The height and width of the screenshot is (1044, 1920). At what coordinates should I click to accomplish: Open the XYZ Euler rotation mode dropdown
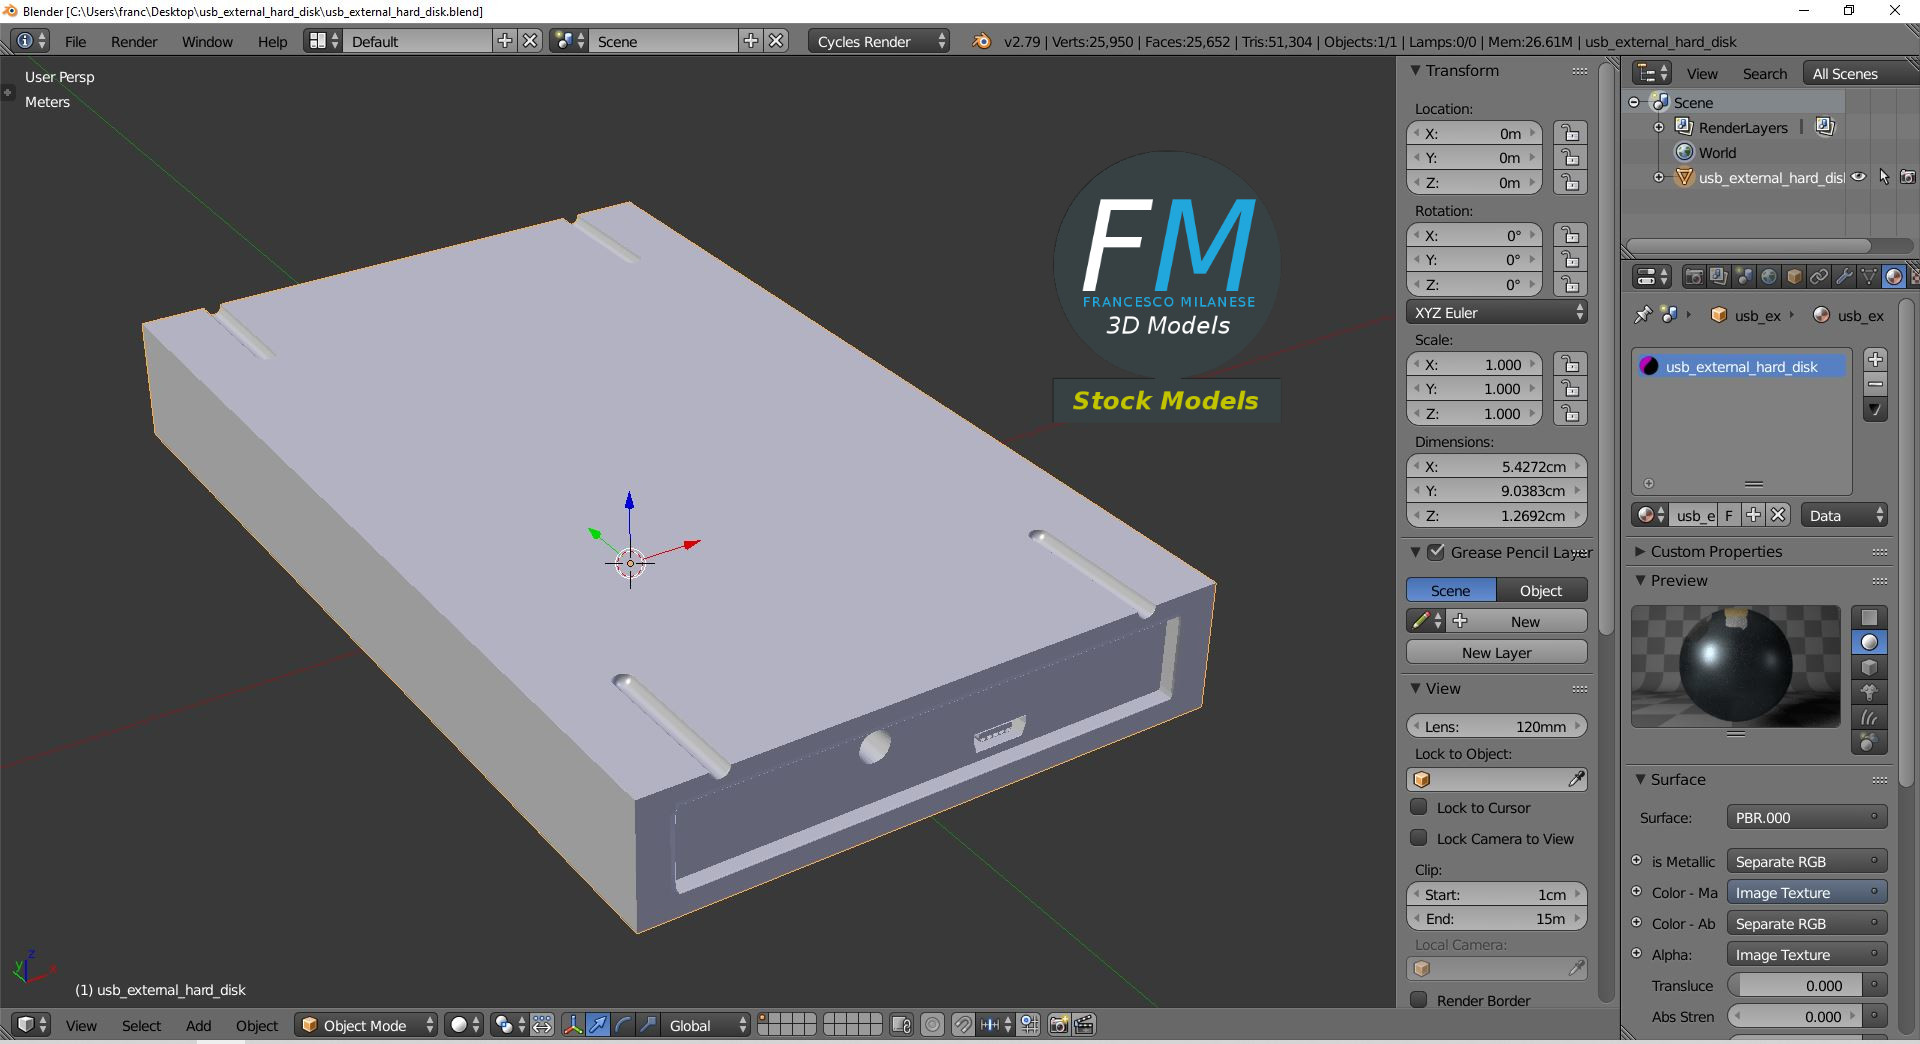[1497, 313]
